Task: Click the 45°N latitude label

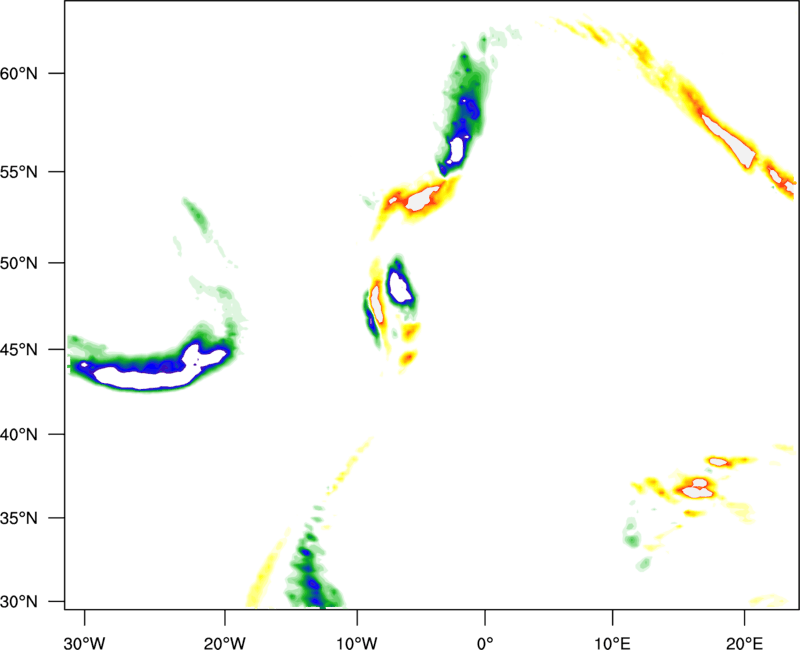Action: click(x=19, y=350)
